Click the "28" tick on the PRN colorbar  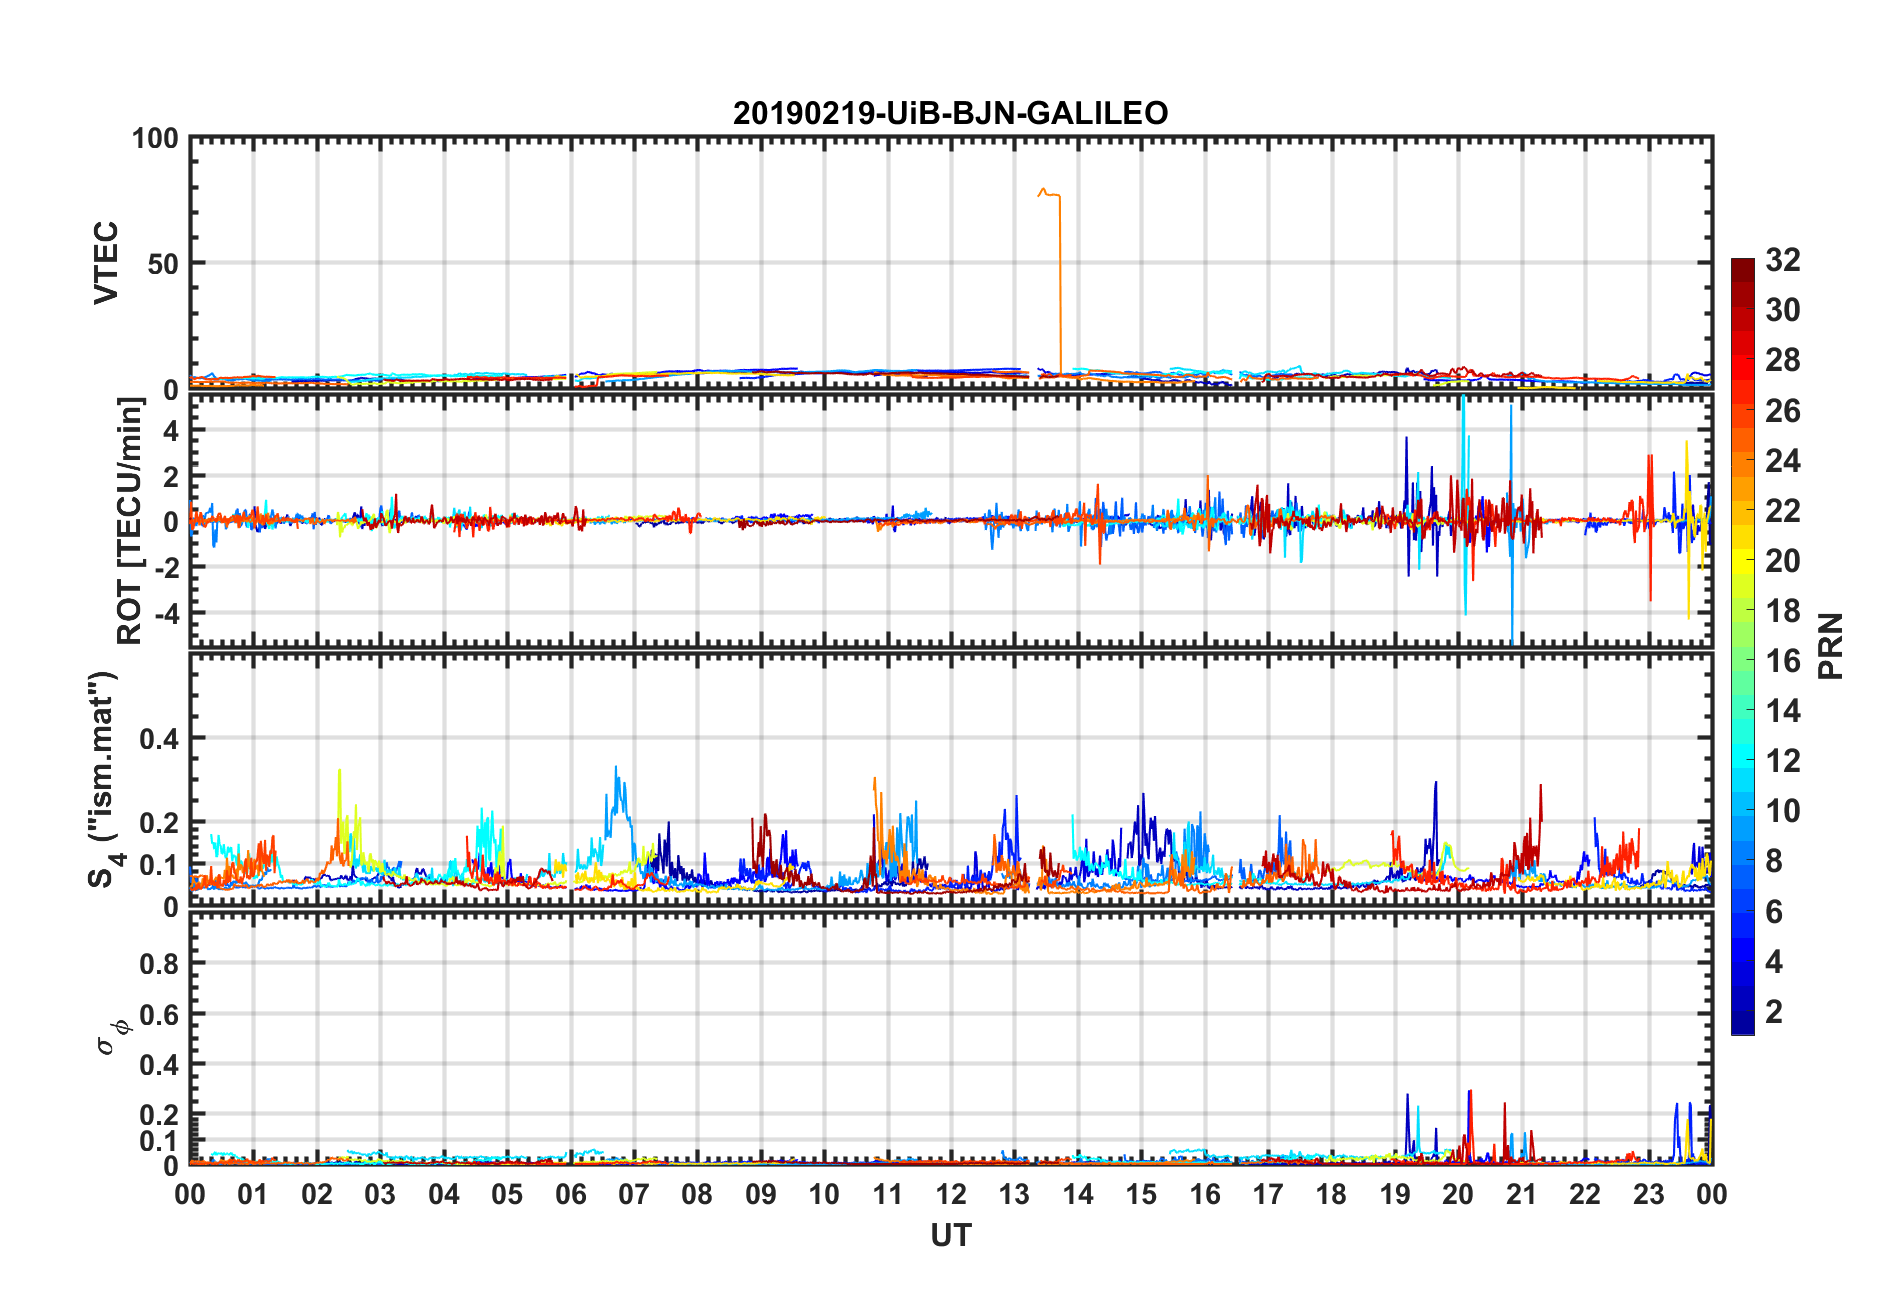point(1783,360)
